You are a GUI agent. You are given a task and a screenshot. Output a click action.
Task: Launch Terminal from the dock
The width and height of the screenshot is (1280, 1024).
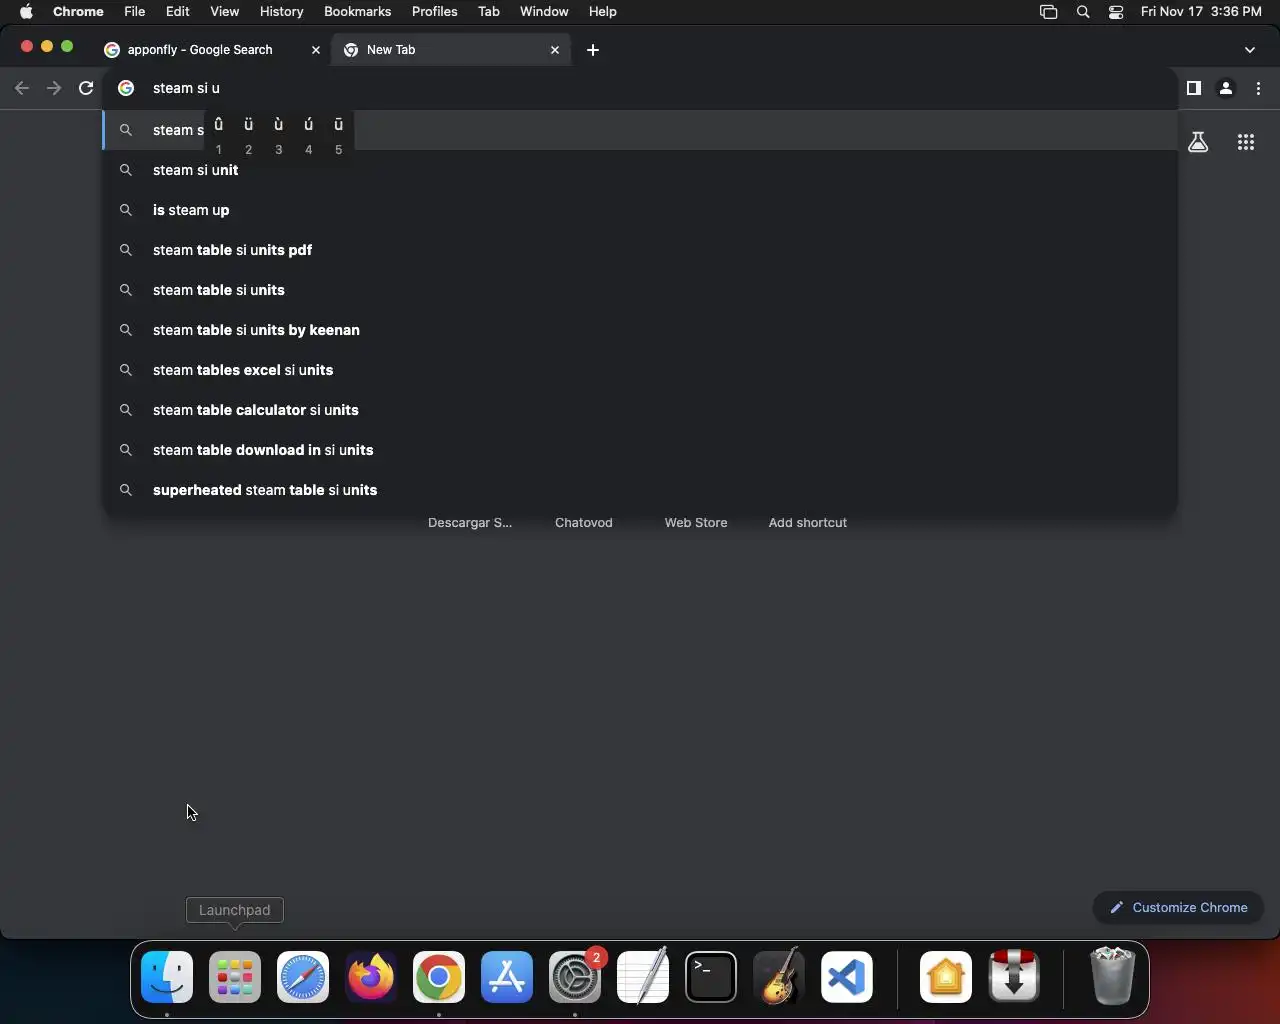pos(711,977)
